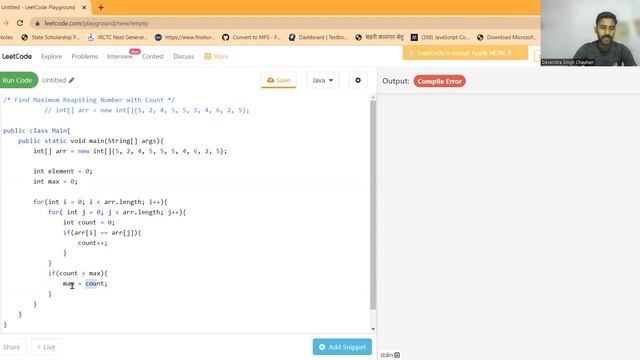Click the Add Snippet button
The image size is (640, 360).
tap(342, 347)
